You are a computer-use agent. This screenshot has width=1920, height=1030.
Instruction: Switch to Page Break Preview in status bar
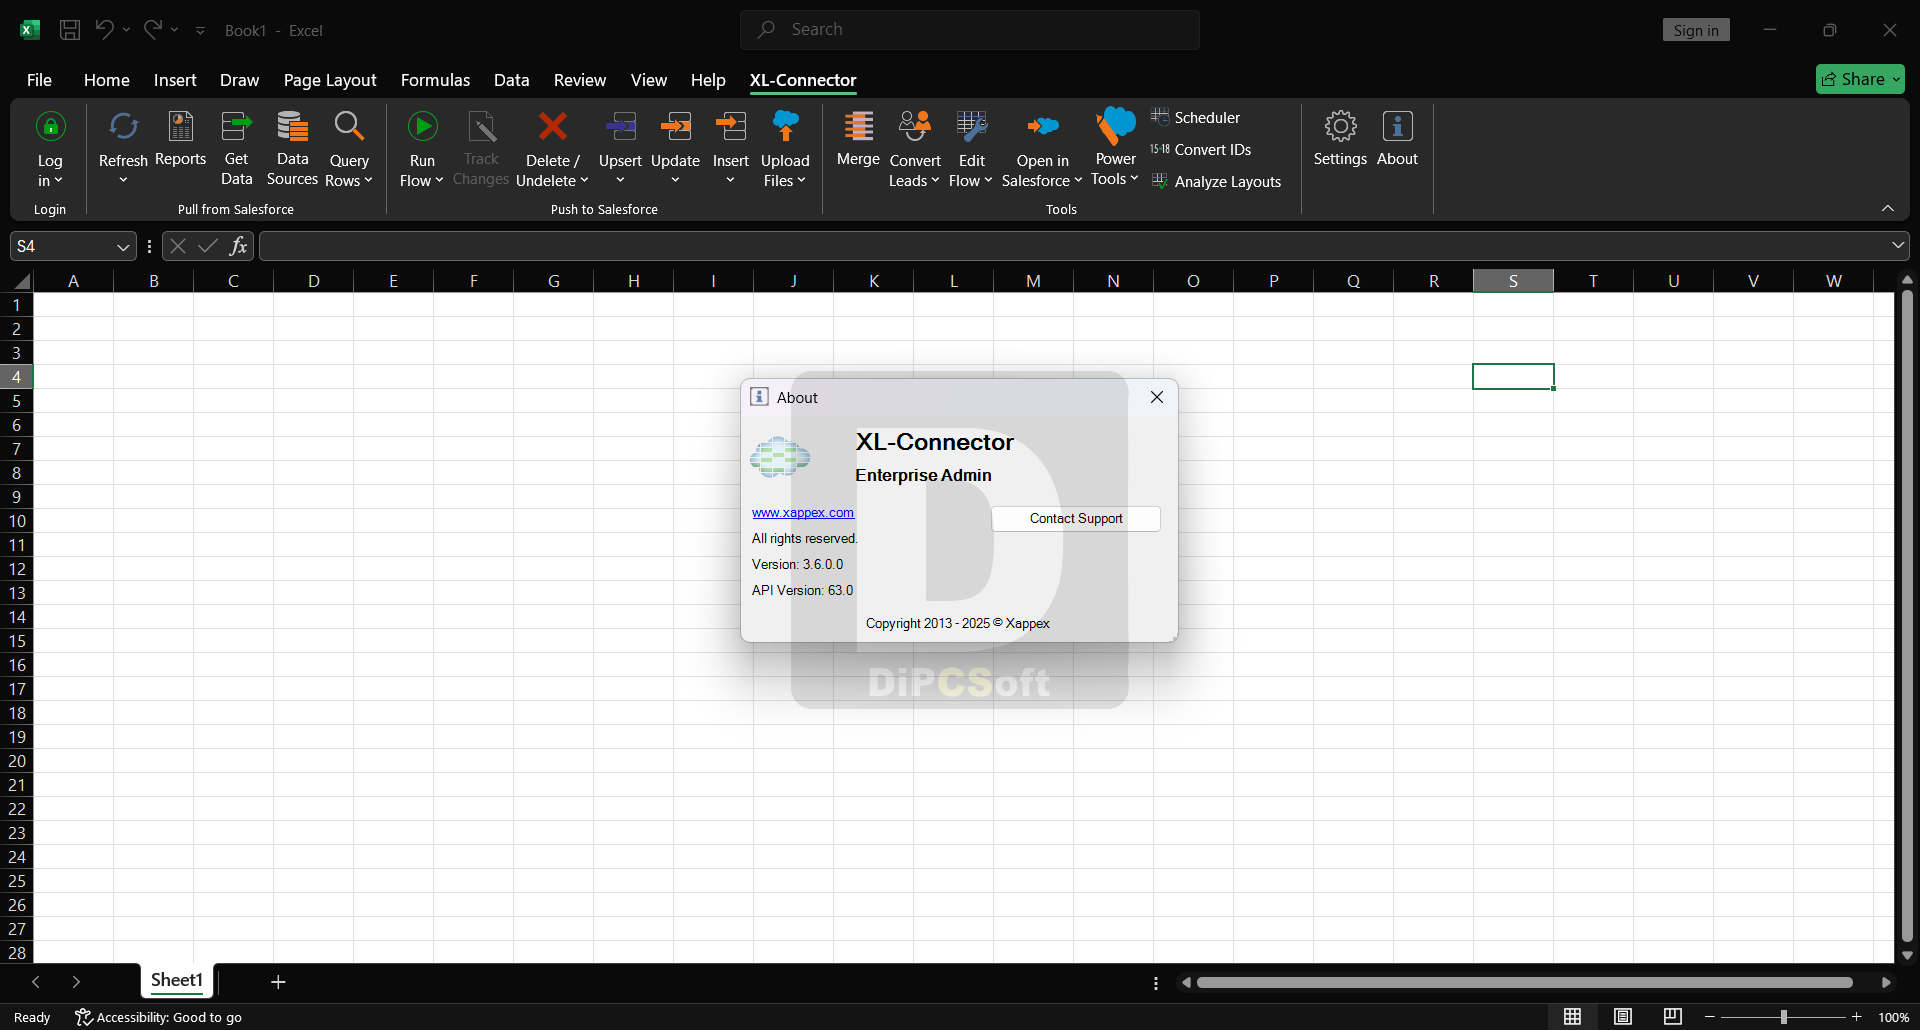tap(1673, 1017)
